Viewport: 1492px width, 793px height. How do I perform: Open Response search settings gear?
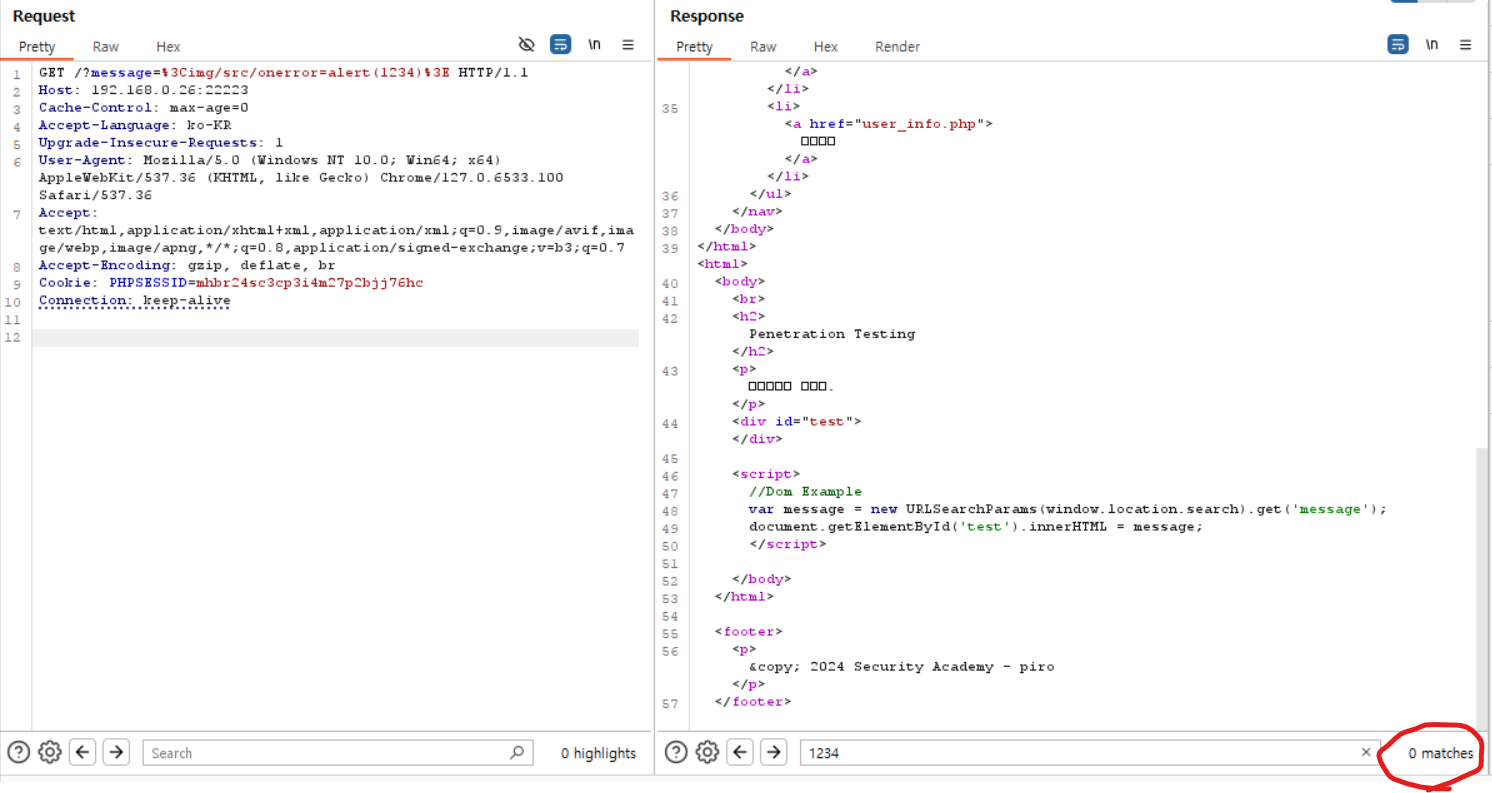(707, 752)
